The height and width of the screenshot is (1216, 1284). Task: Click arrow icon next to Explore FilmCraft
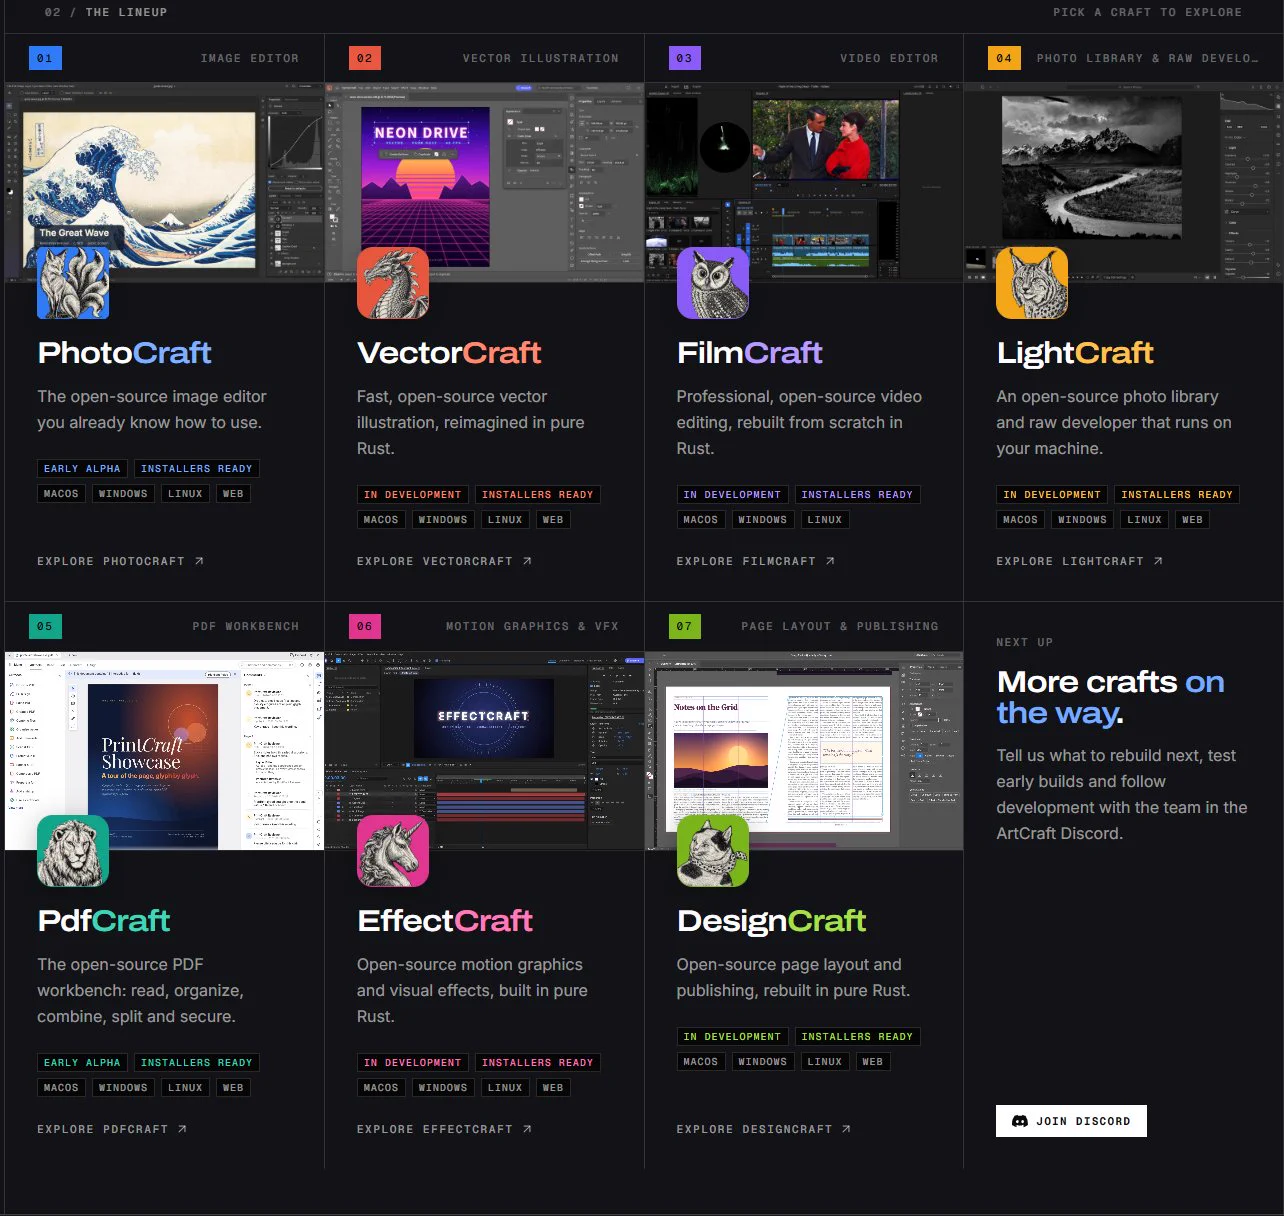[830, 561]
